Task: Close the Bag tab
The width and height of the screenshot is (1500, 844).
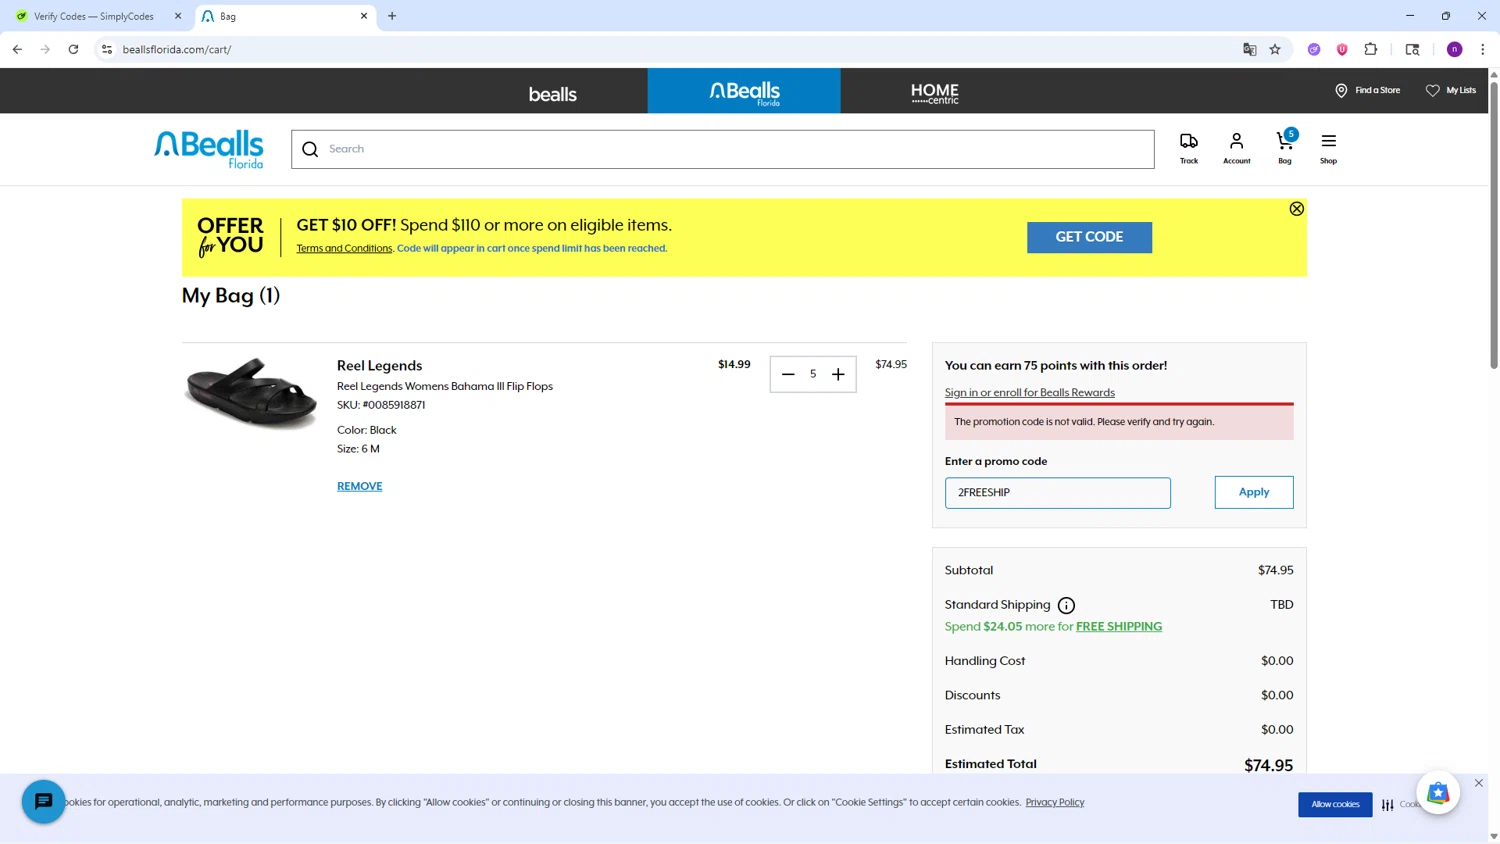Action: (364, 16)
